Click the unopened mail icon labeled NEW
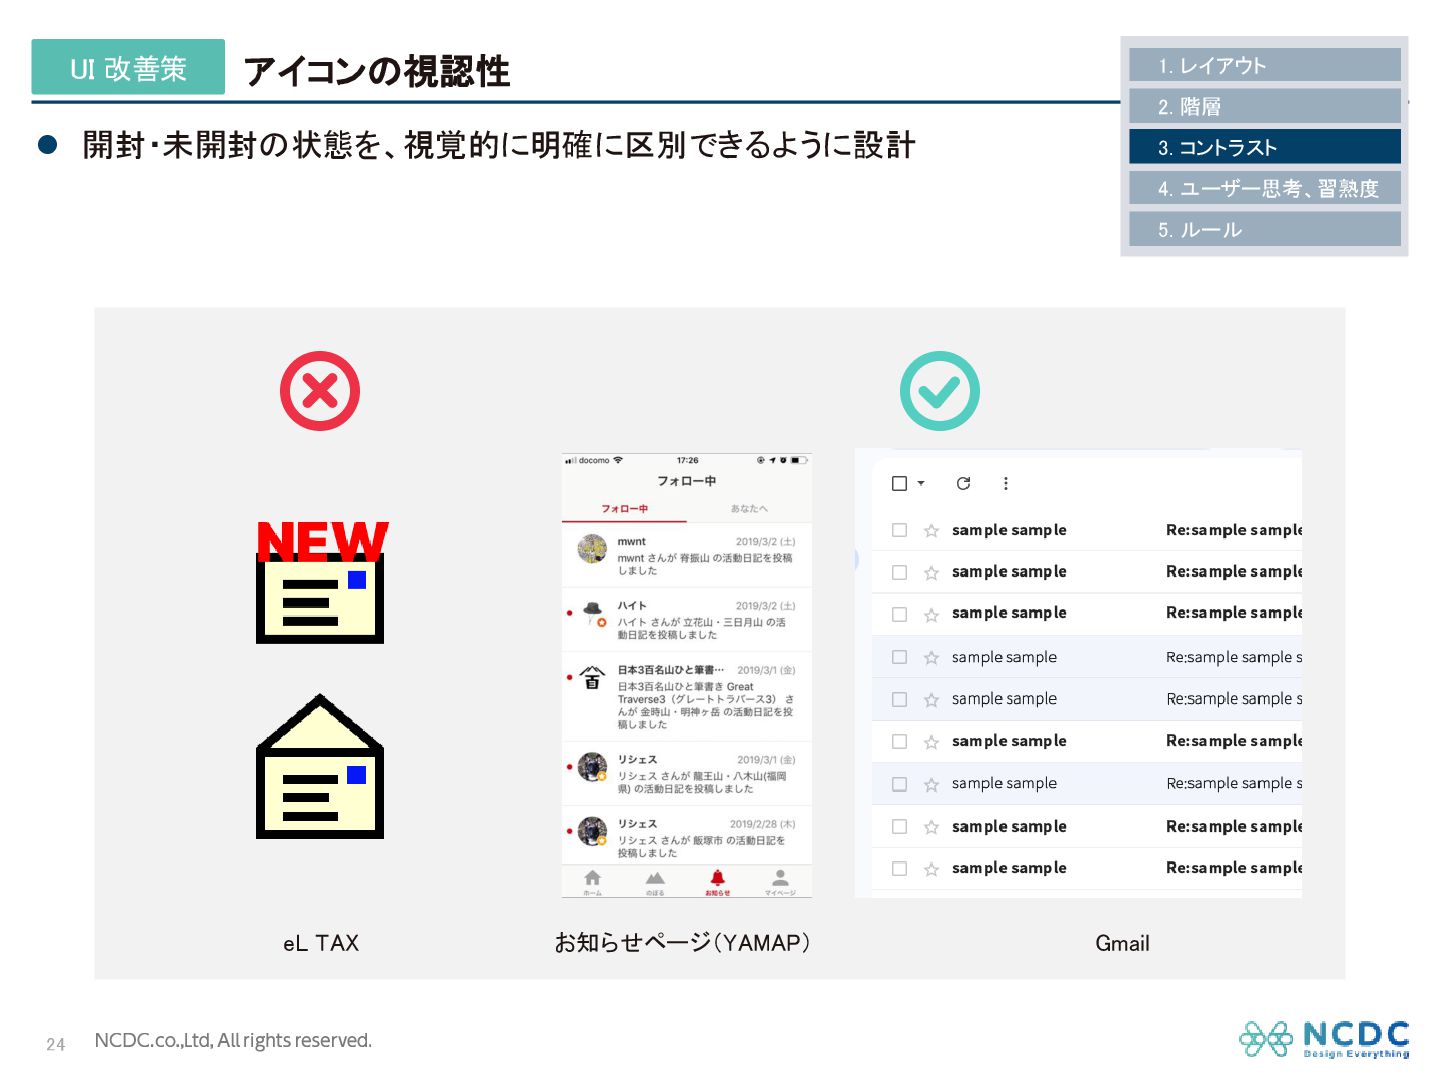Viewport: 1440px width, 1080px height. tap(321, 582)
